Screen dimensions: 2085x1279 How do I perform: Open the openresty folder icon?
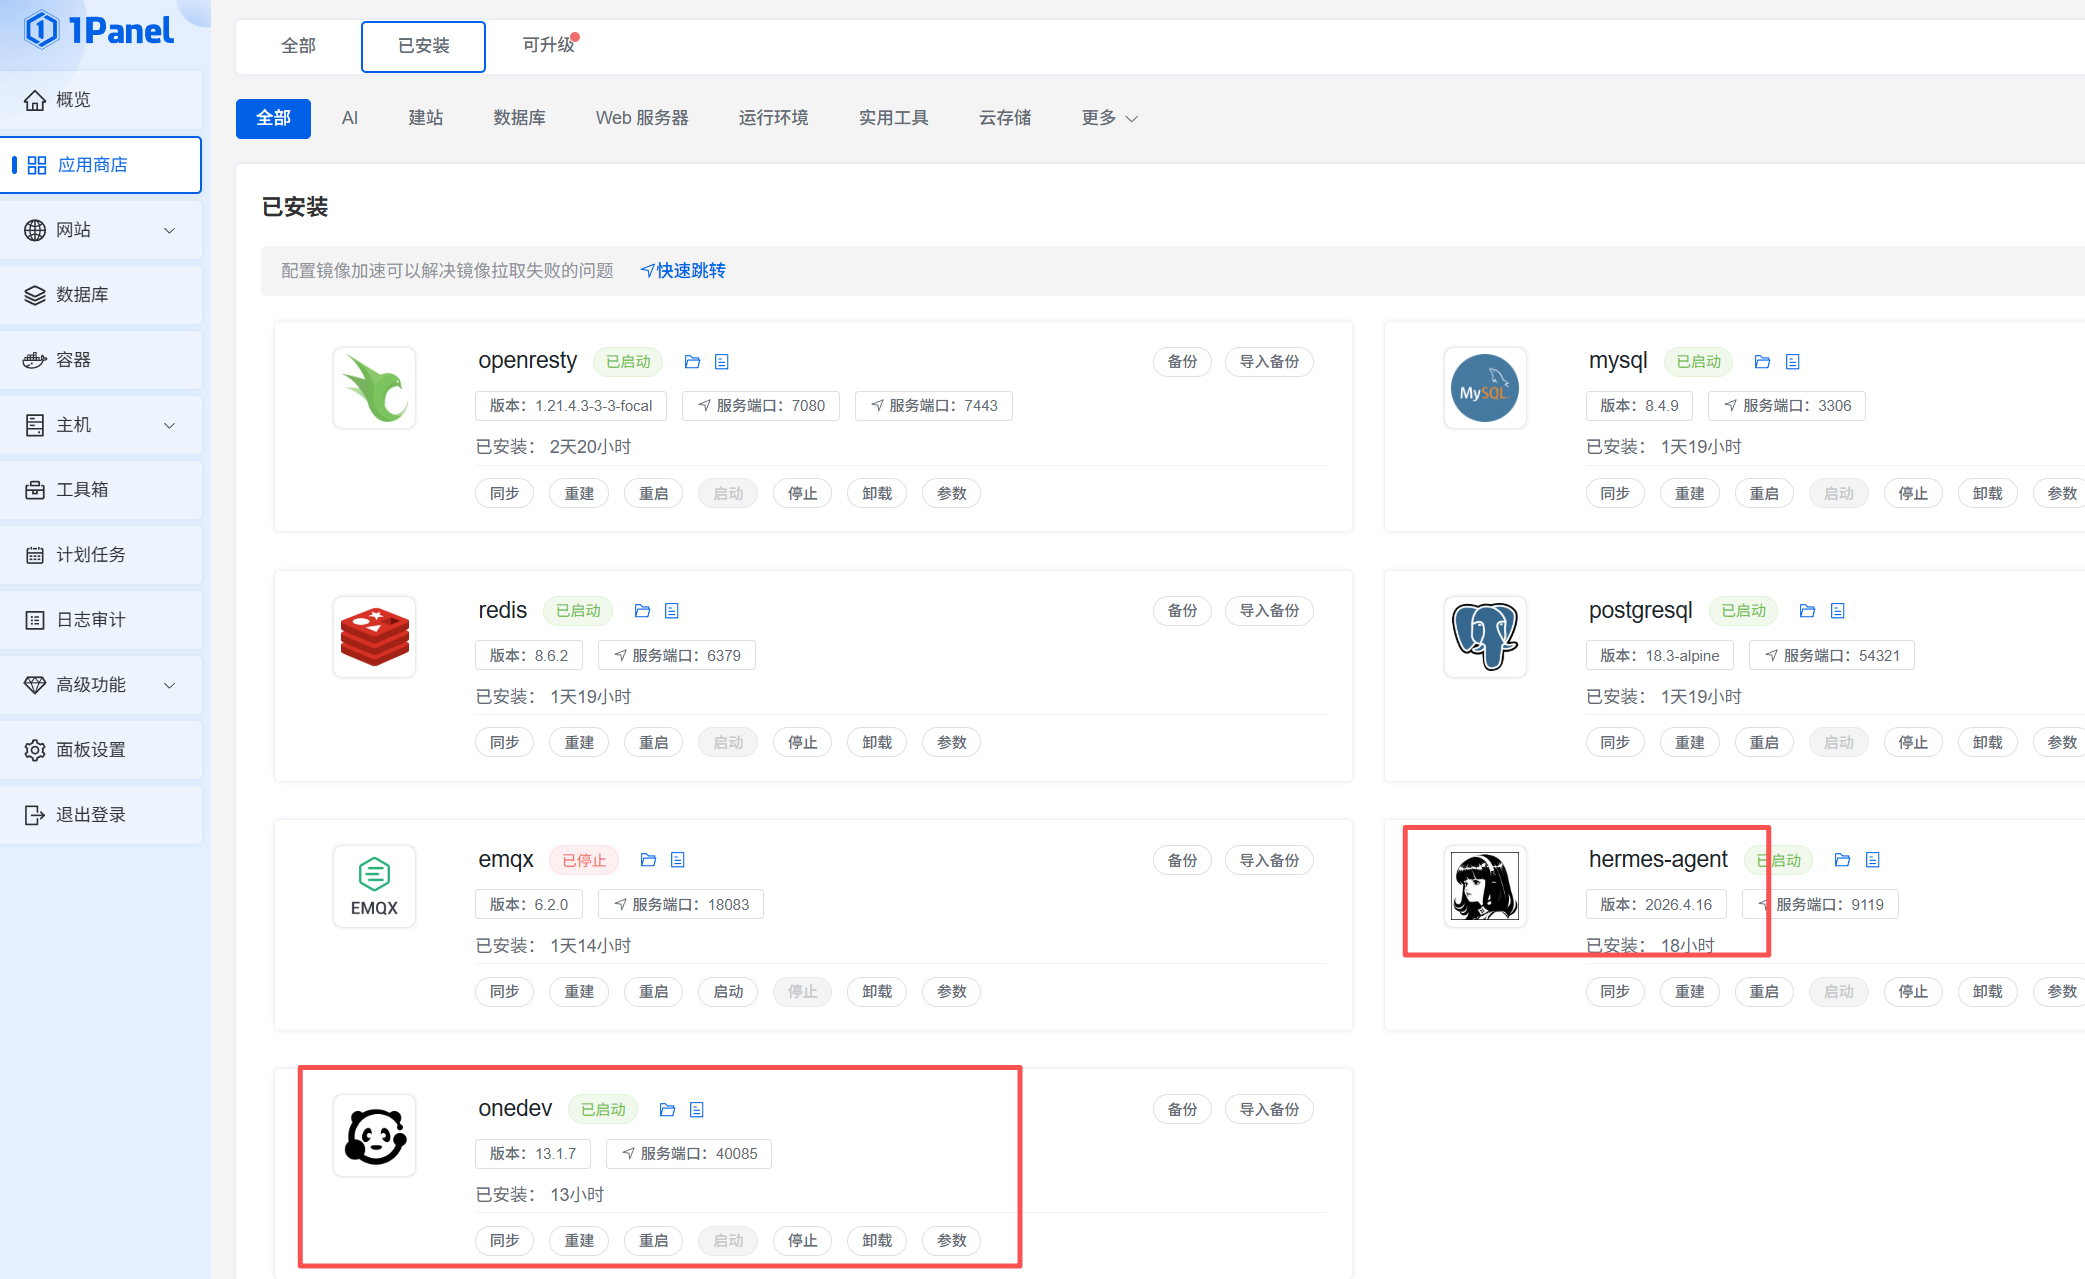tap(692, 362)
